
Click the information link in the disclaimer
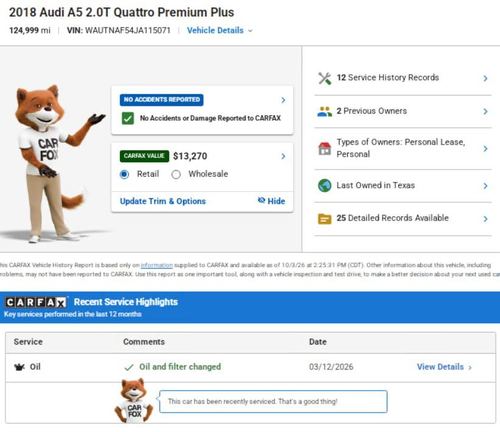157,265
